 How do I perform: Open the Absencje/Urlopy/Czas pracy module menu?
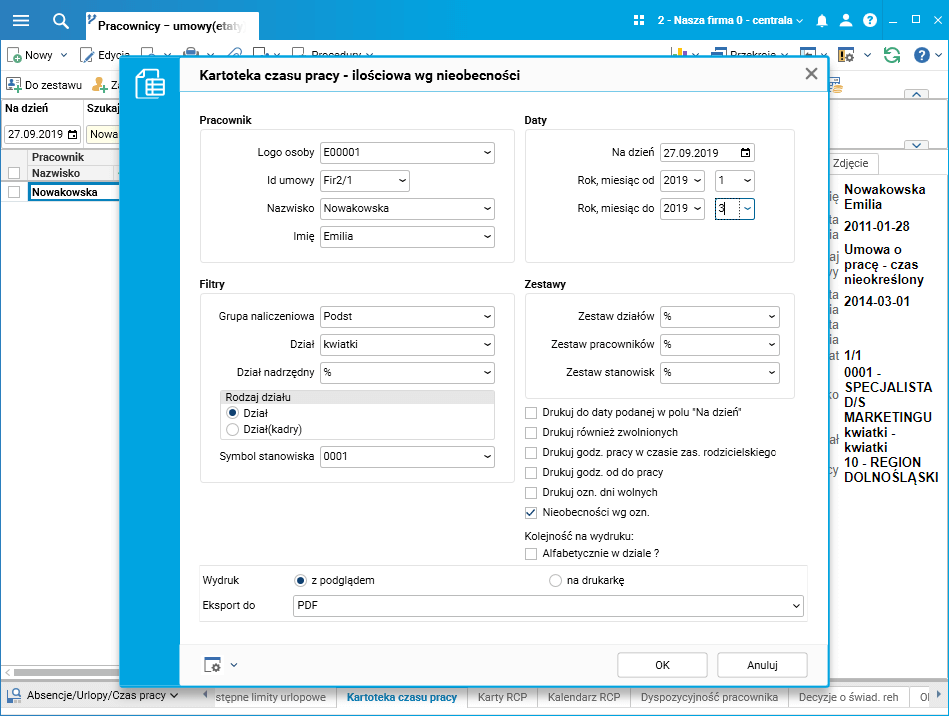tap(100, 695)
